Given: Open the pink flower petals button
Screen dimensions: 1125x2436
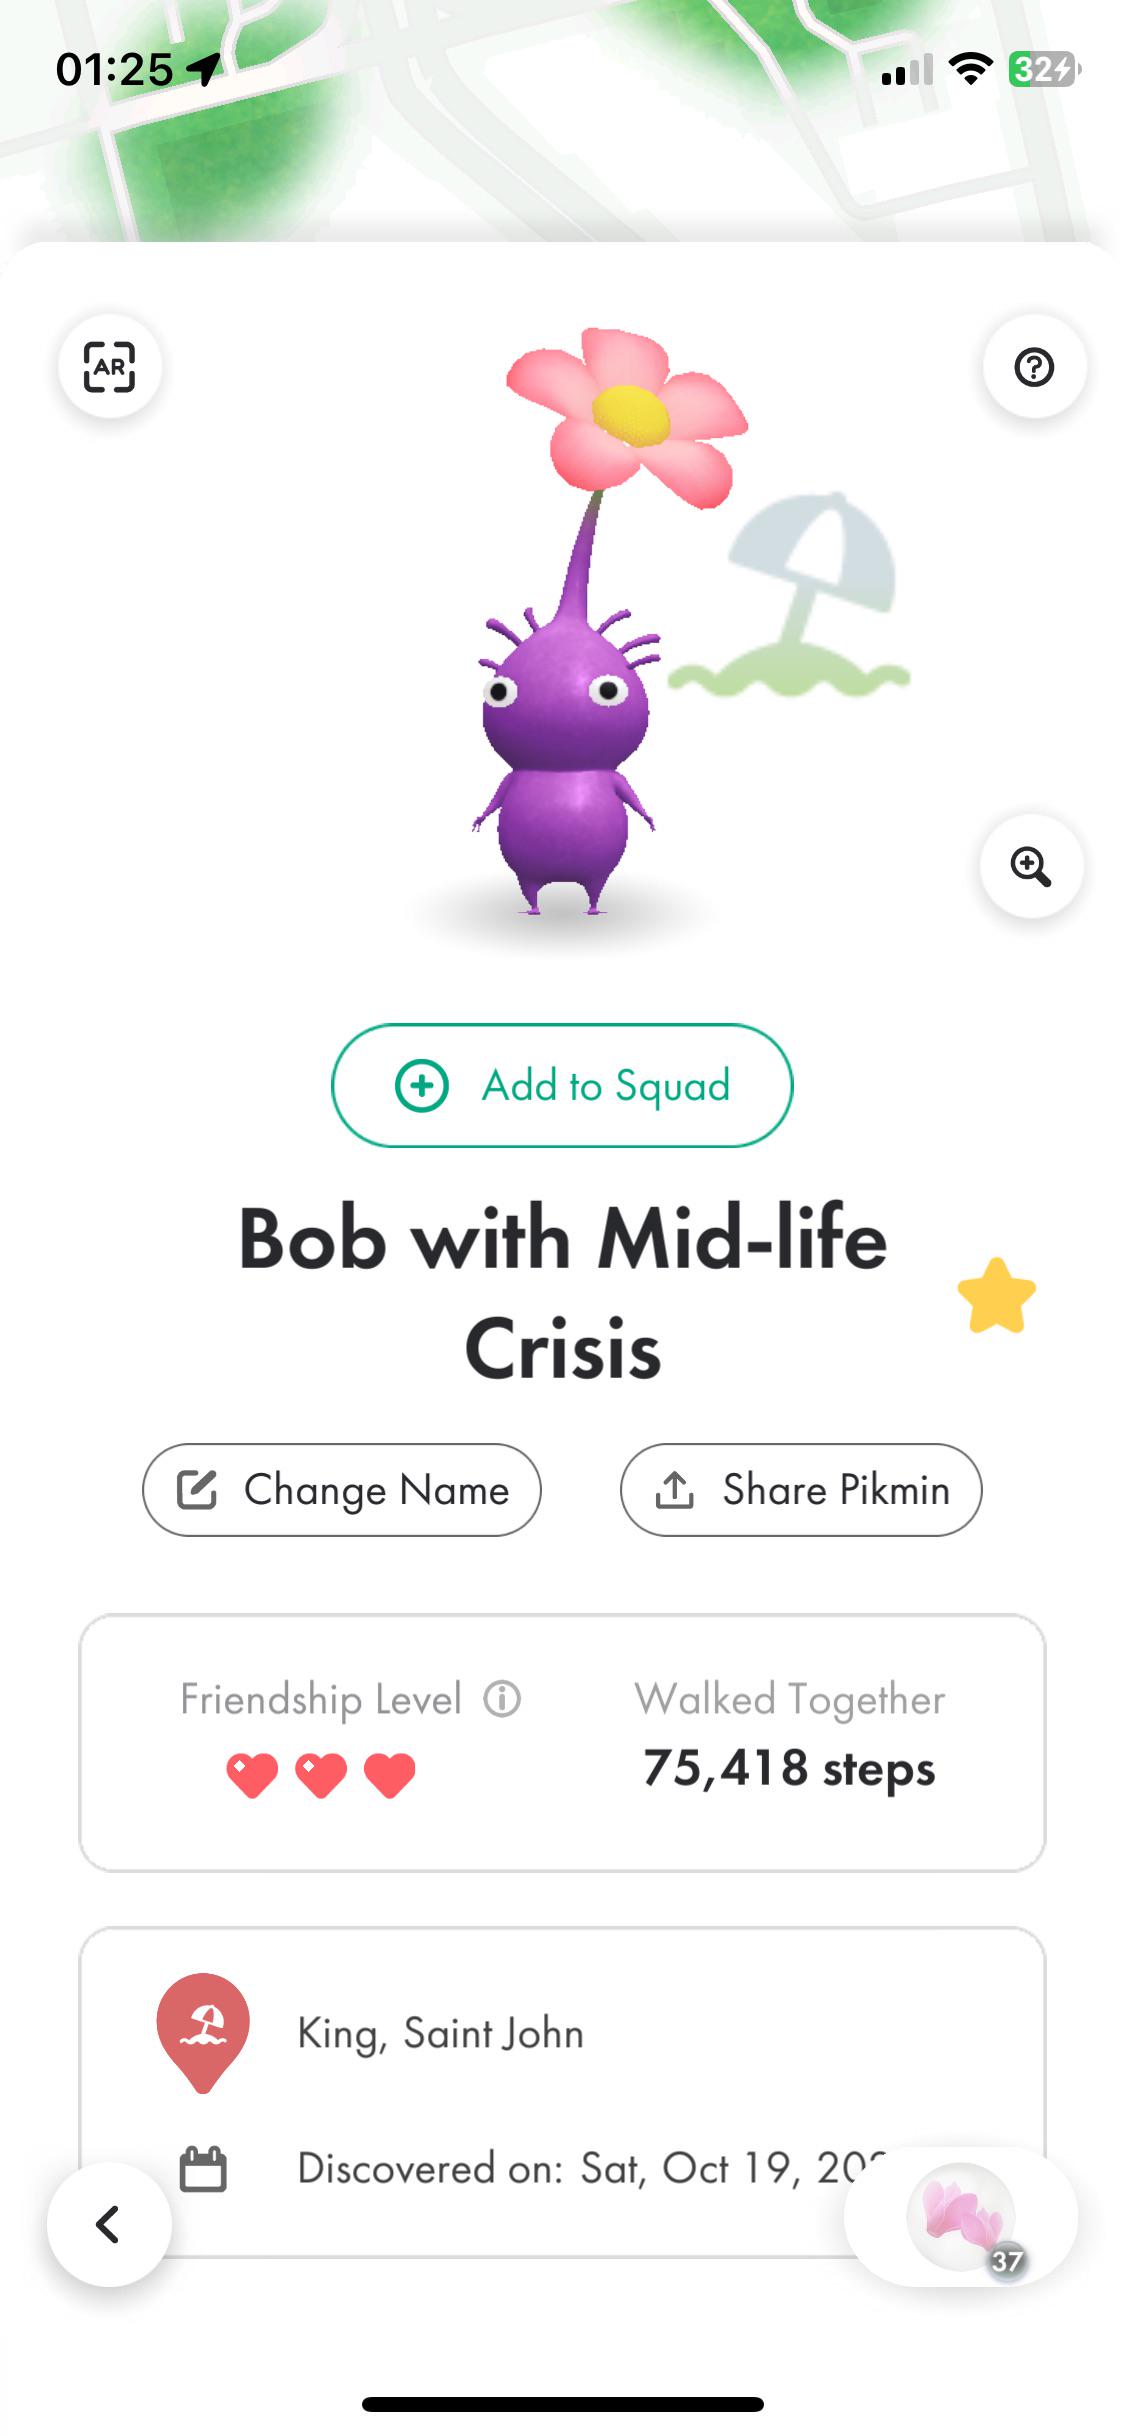Looking at the screenshot, I should click(x=961, y=2216).
